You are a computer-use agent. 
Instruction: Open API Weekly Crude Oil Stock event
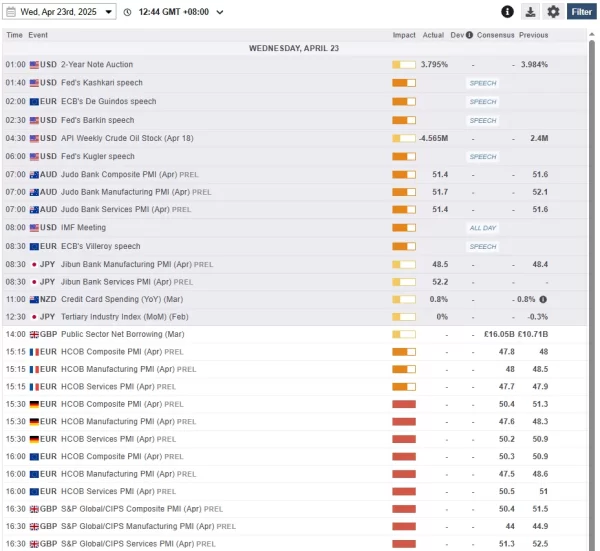(x=127, y=138)
